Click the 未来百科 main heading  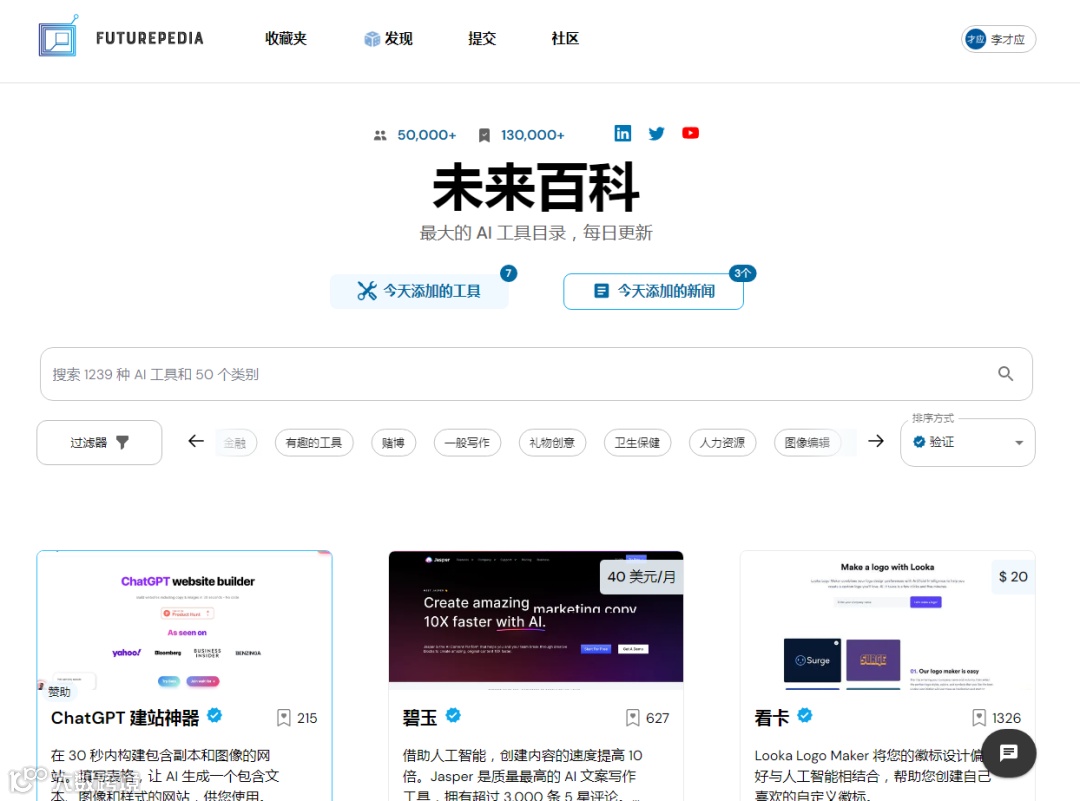(x=536, y=187)
